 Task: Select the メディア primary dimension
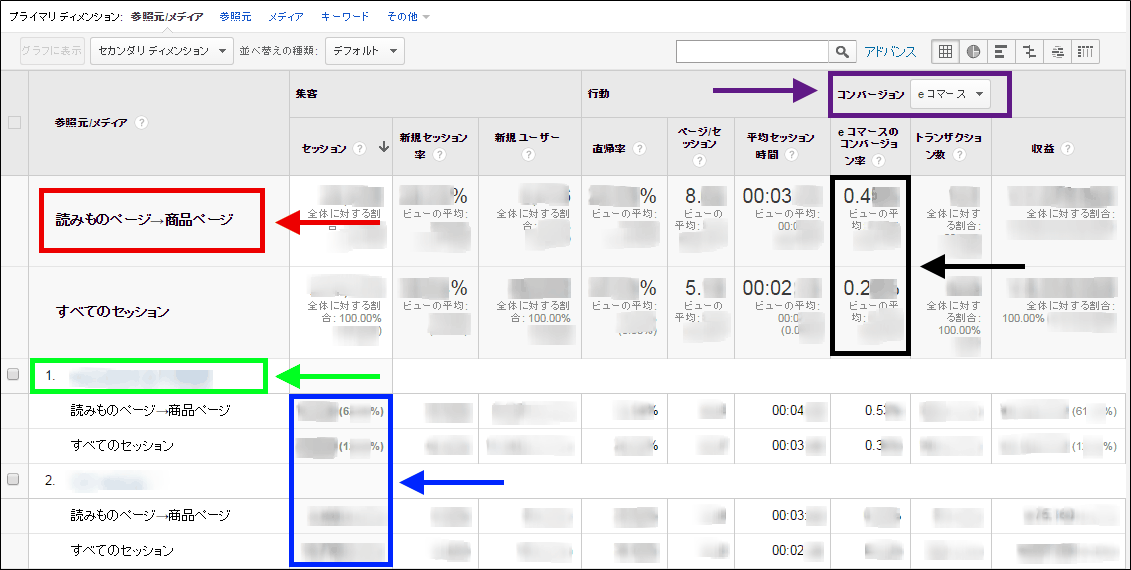click(x=286, y=17)
